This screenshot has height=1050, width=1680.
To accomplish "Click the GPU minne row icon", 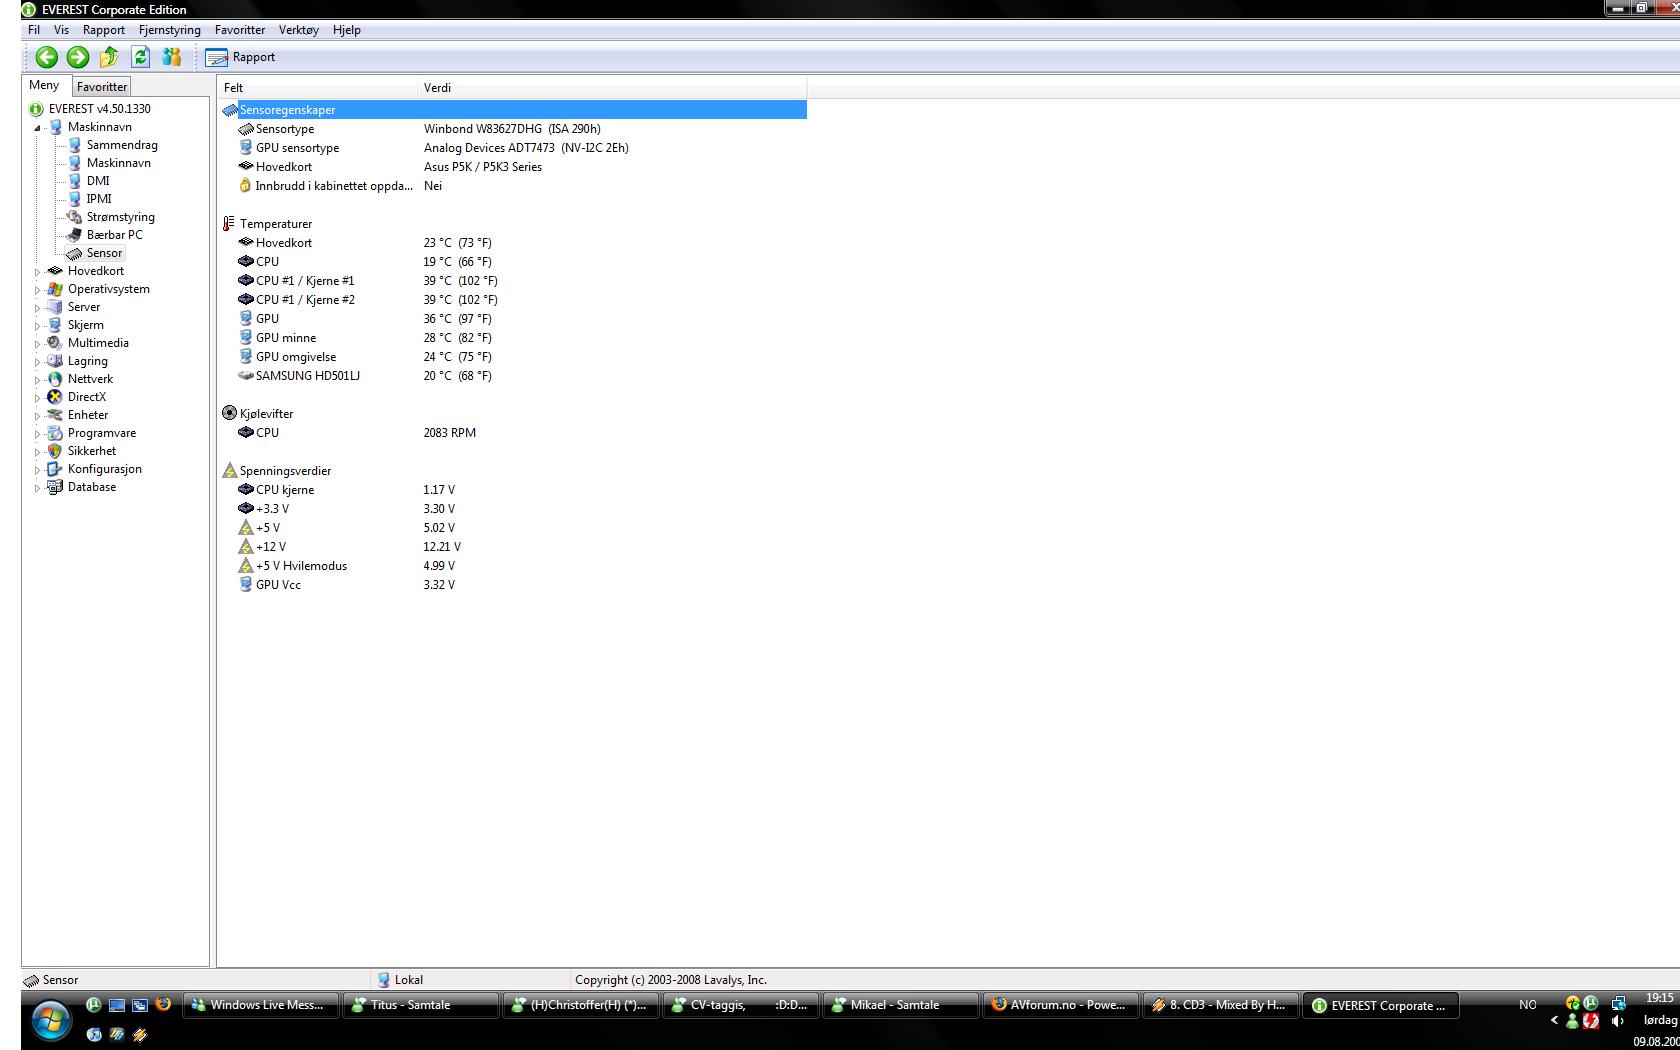I will click(245, 337).
